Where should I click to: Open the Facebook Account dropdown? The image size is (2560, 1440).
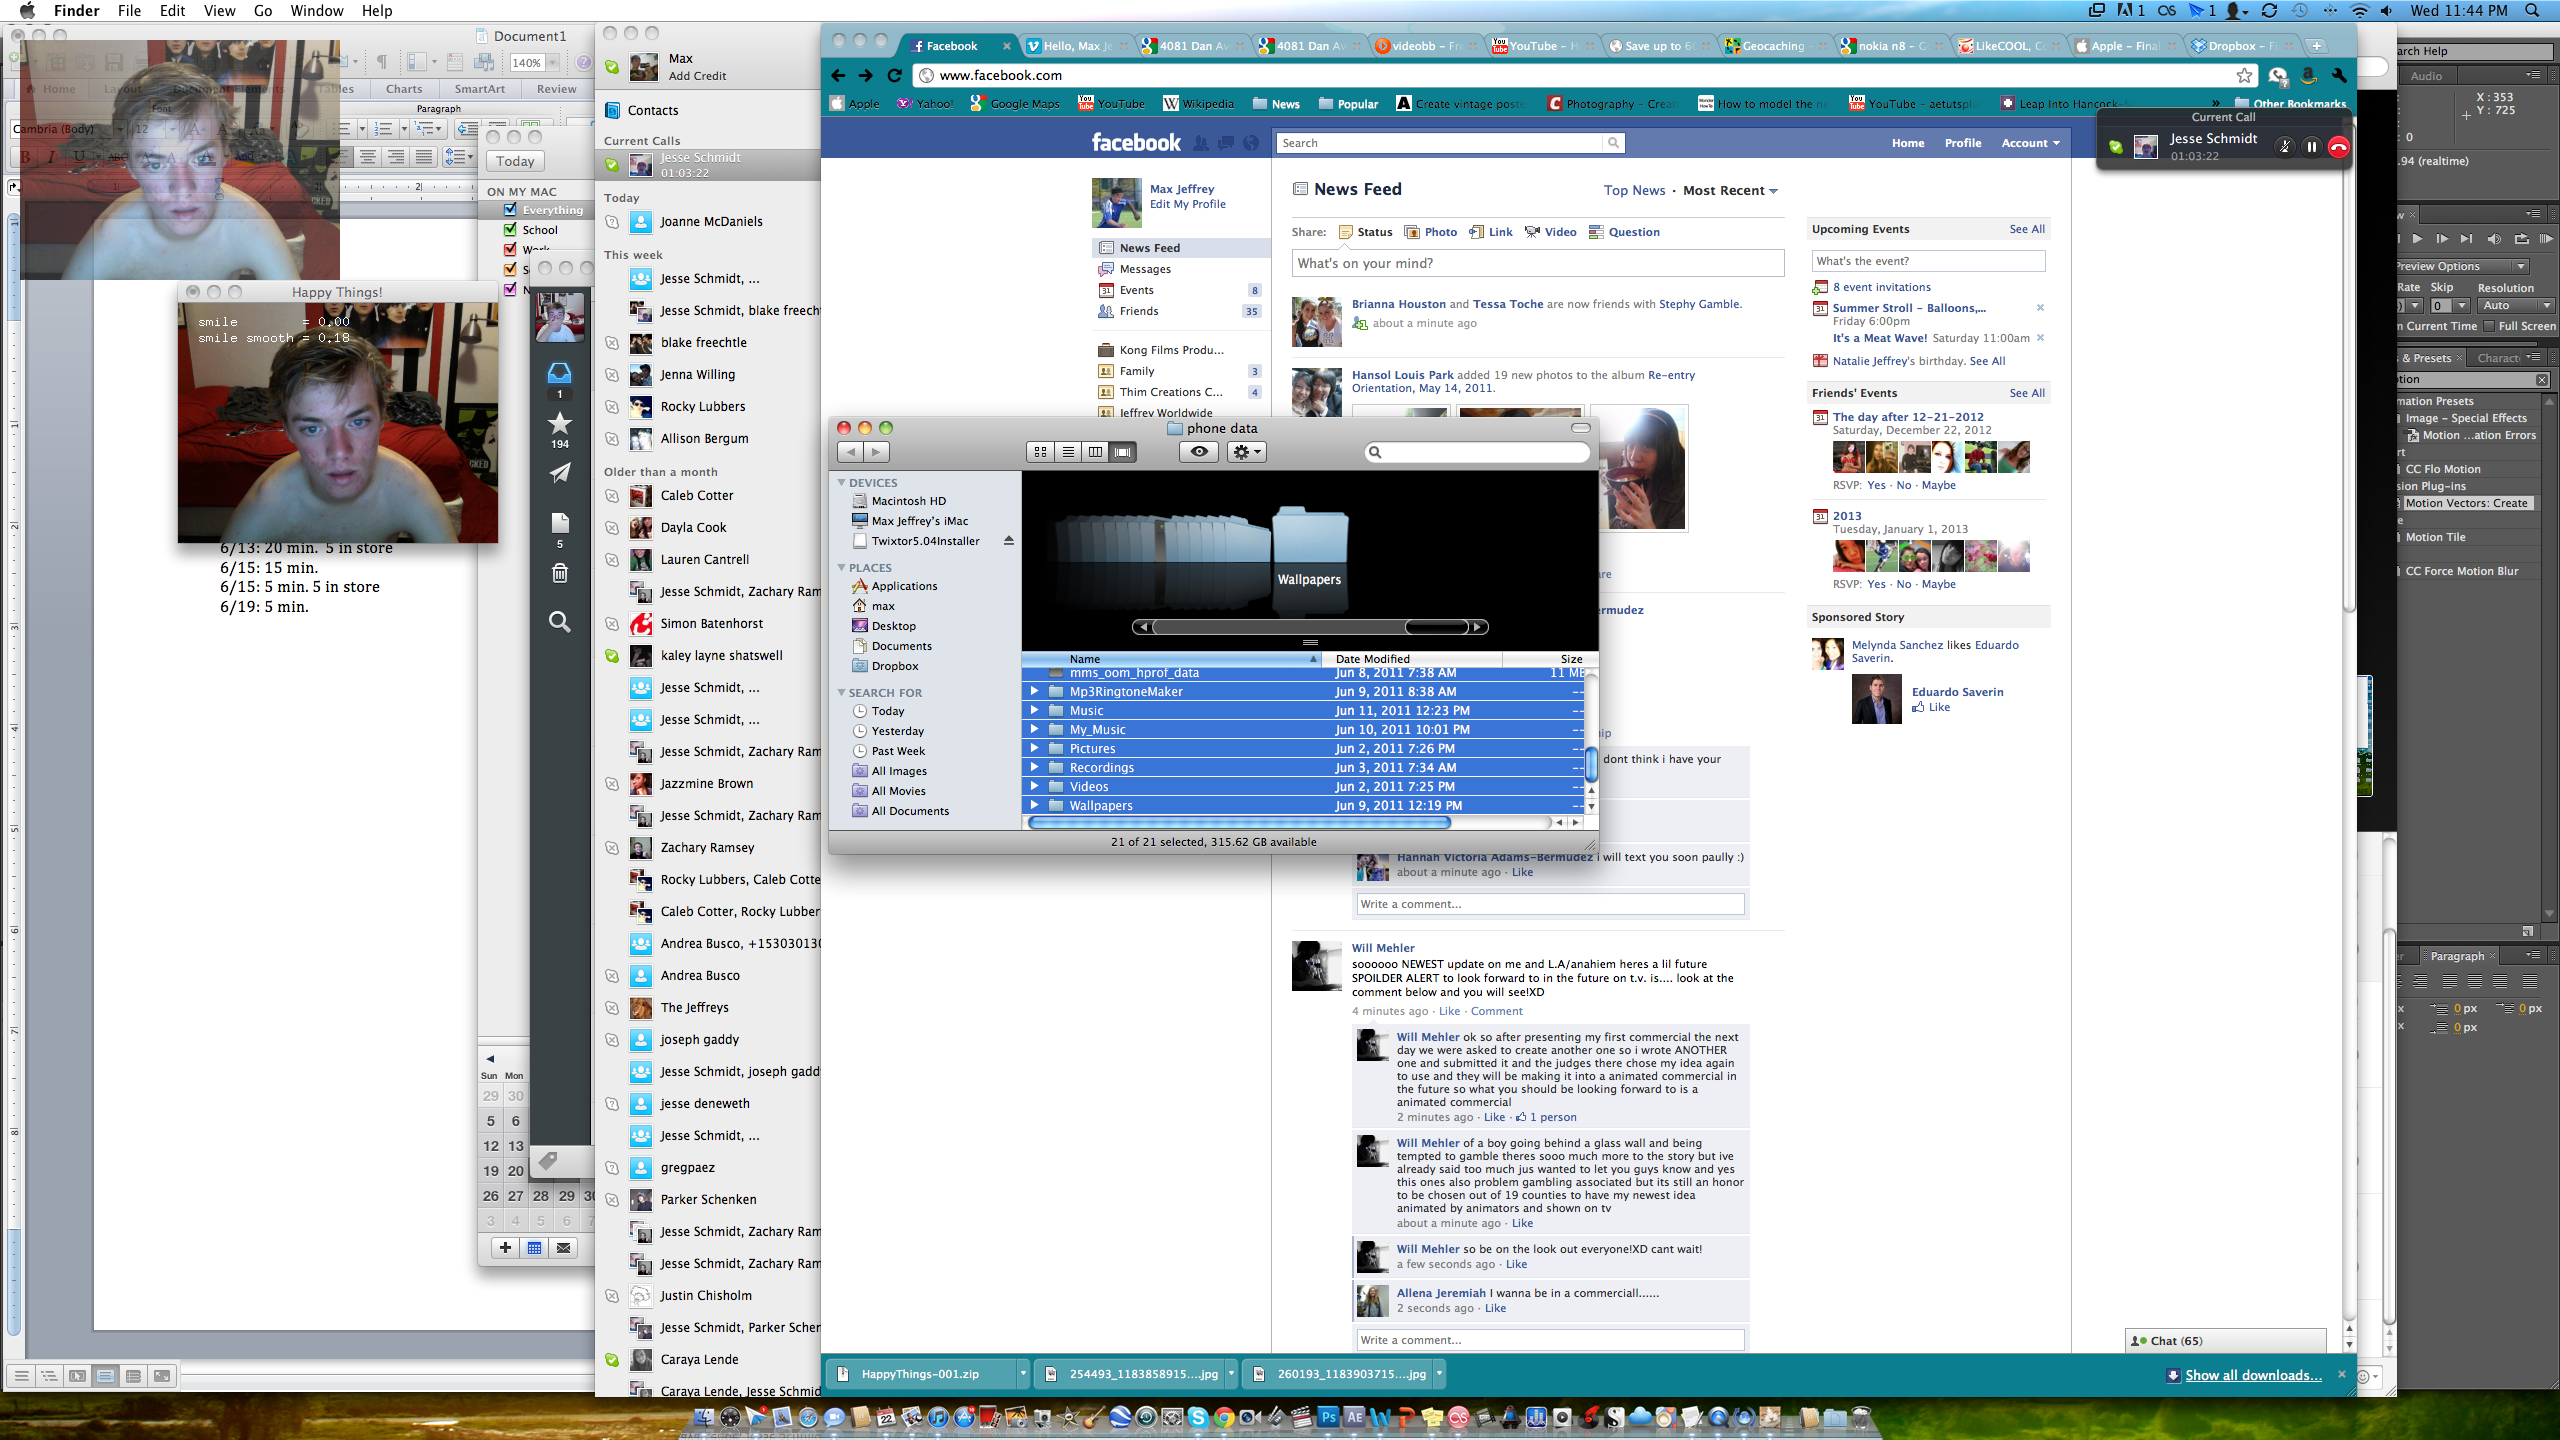pos(2030,143)
